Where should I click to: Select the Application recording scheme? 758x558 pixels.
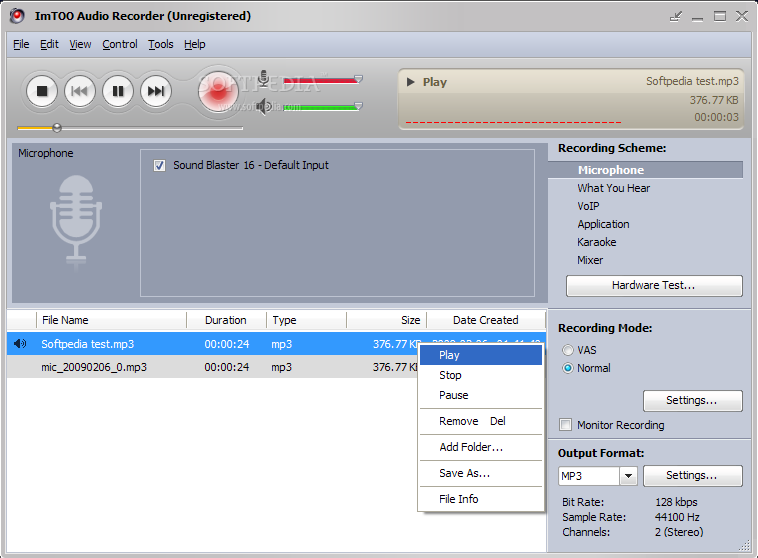(x=603, y=224)
